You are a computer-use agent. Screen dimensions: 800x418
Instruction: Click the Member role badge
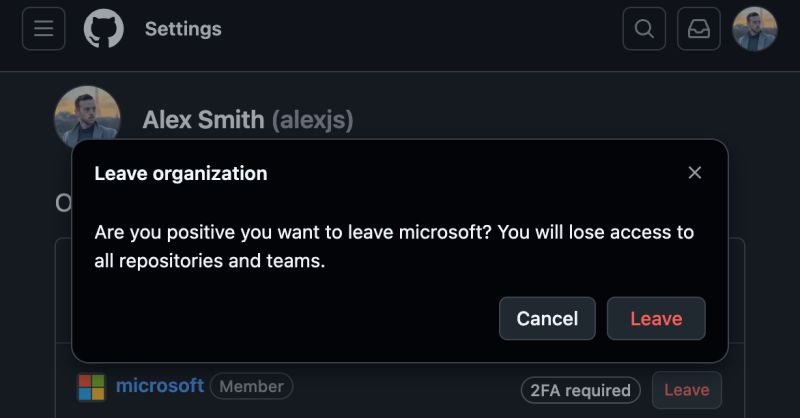coord(251,386)
